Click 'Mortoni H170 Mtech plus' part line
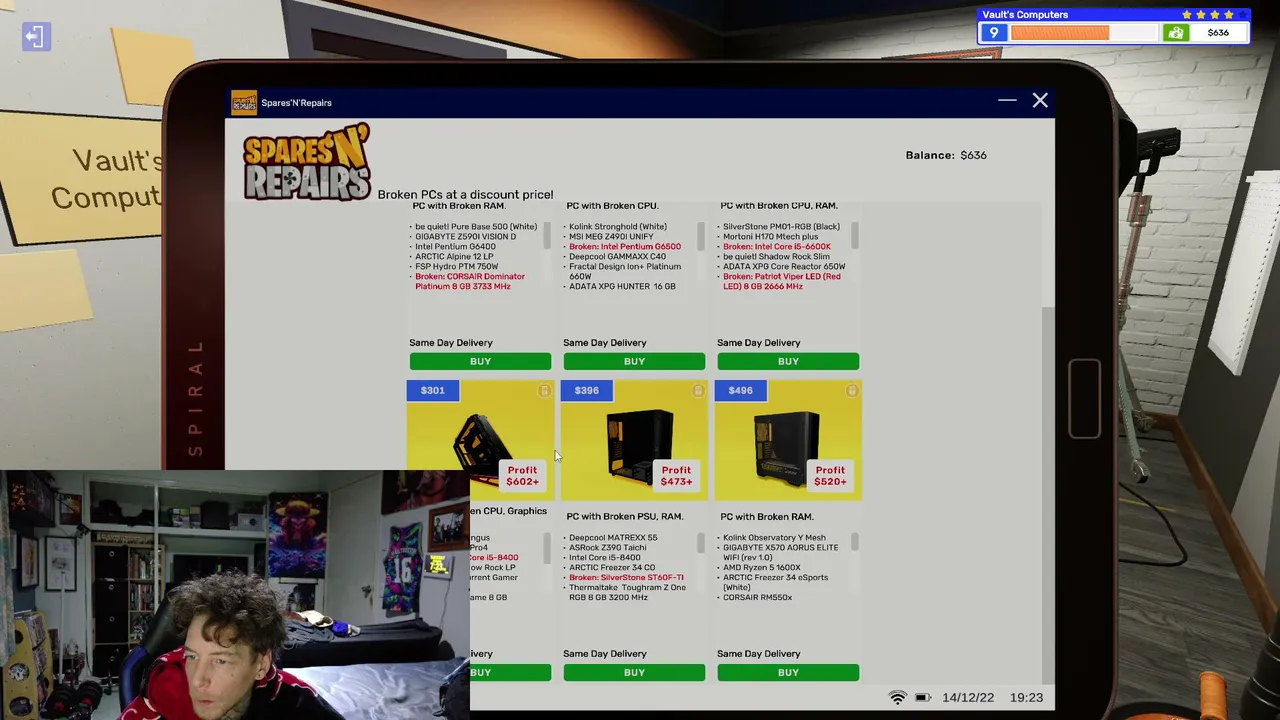The image size is (1280, 720). point(770,237)
